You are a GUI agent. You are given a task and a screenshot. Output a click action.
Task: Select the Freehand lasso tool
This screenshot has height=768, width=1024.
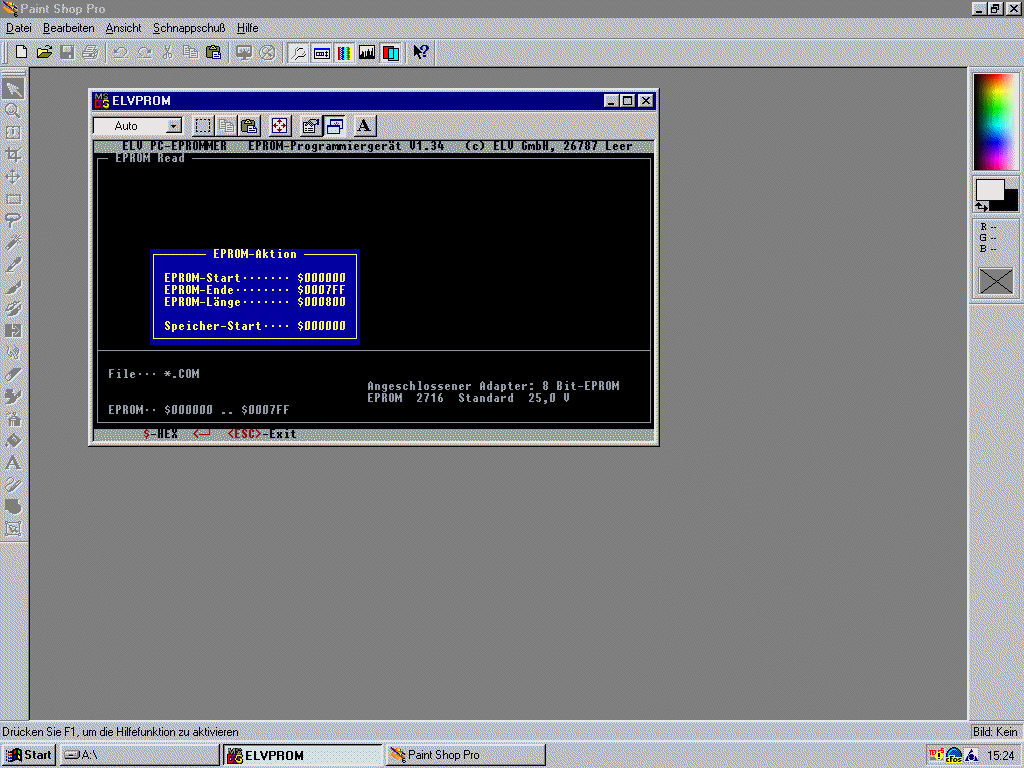(x=13, y=221)
